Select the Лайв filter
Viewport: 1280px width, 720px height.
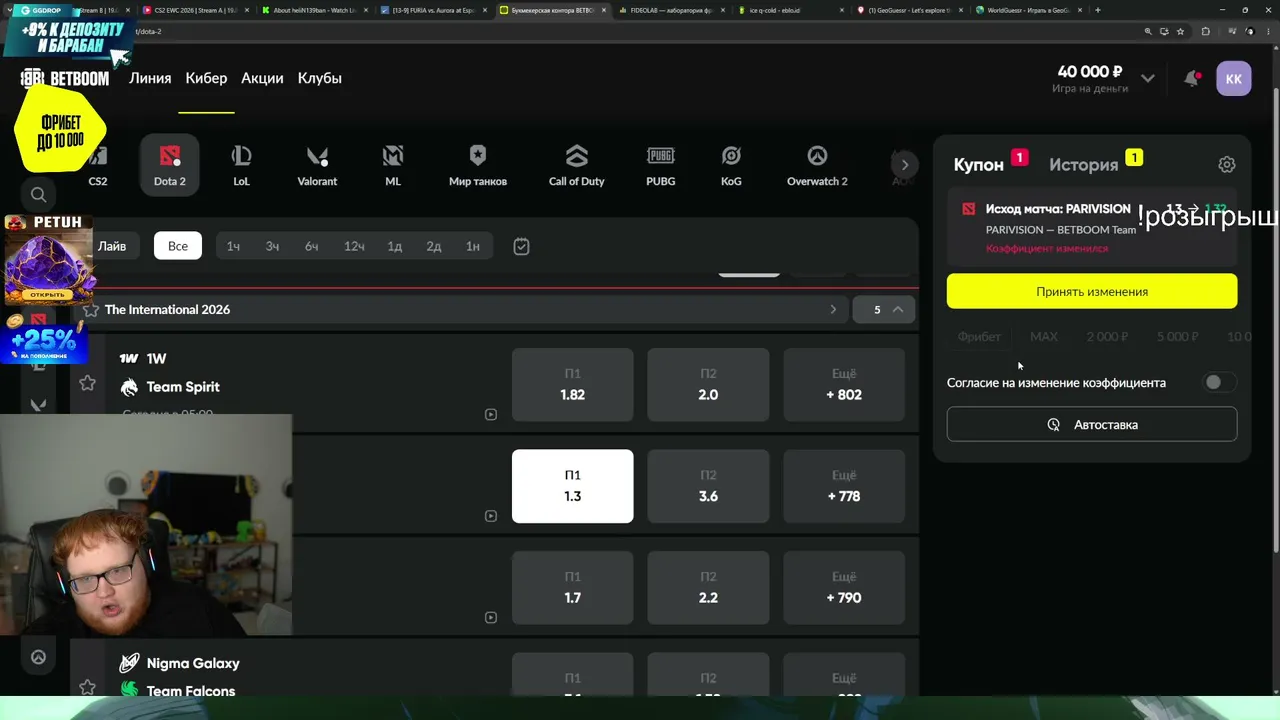112,246
